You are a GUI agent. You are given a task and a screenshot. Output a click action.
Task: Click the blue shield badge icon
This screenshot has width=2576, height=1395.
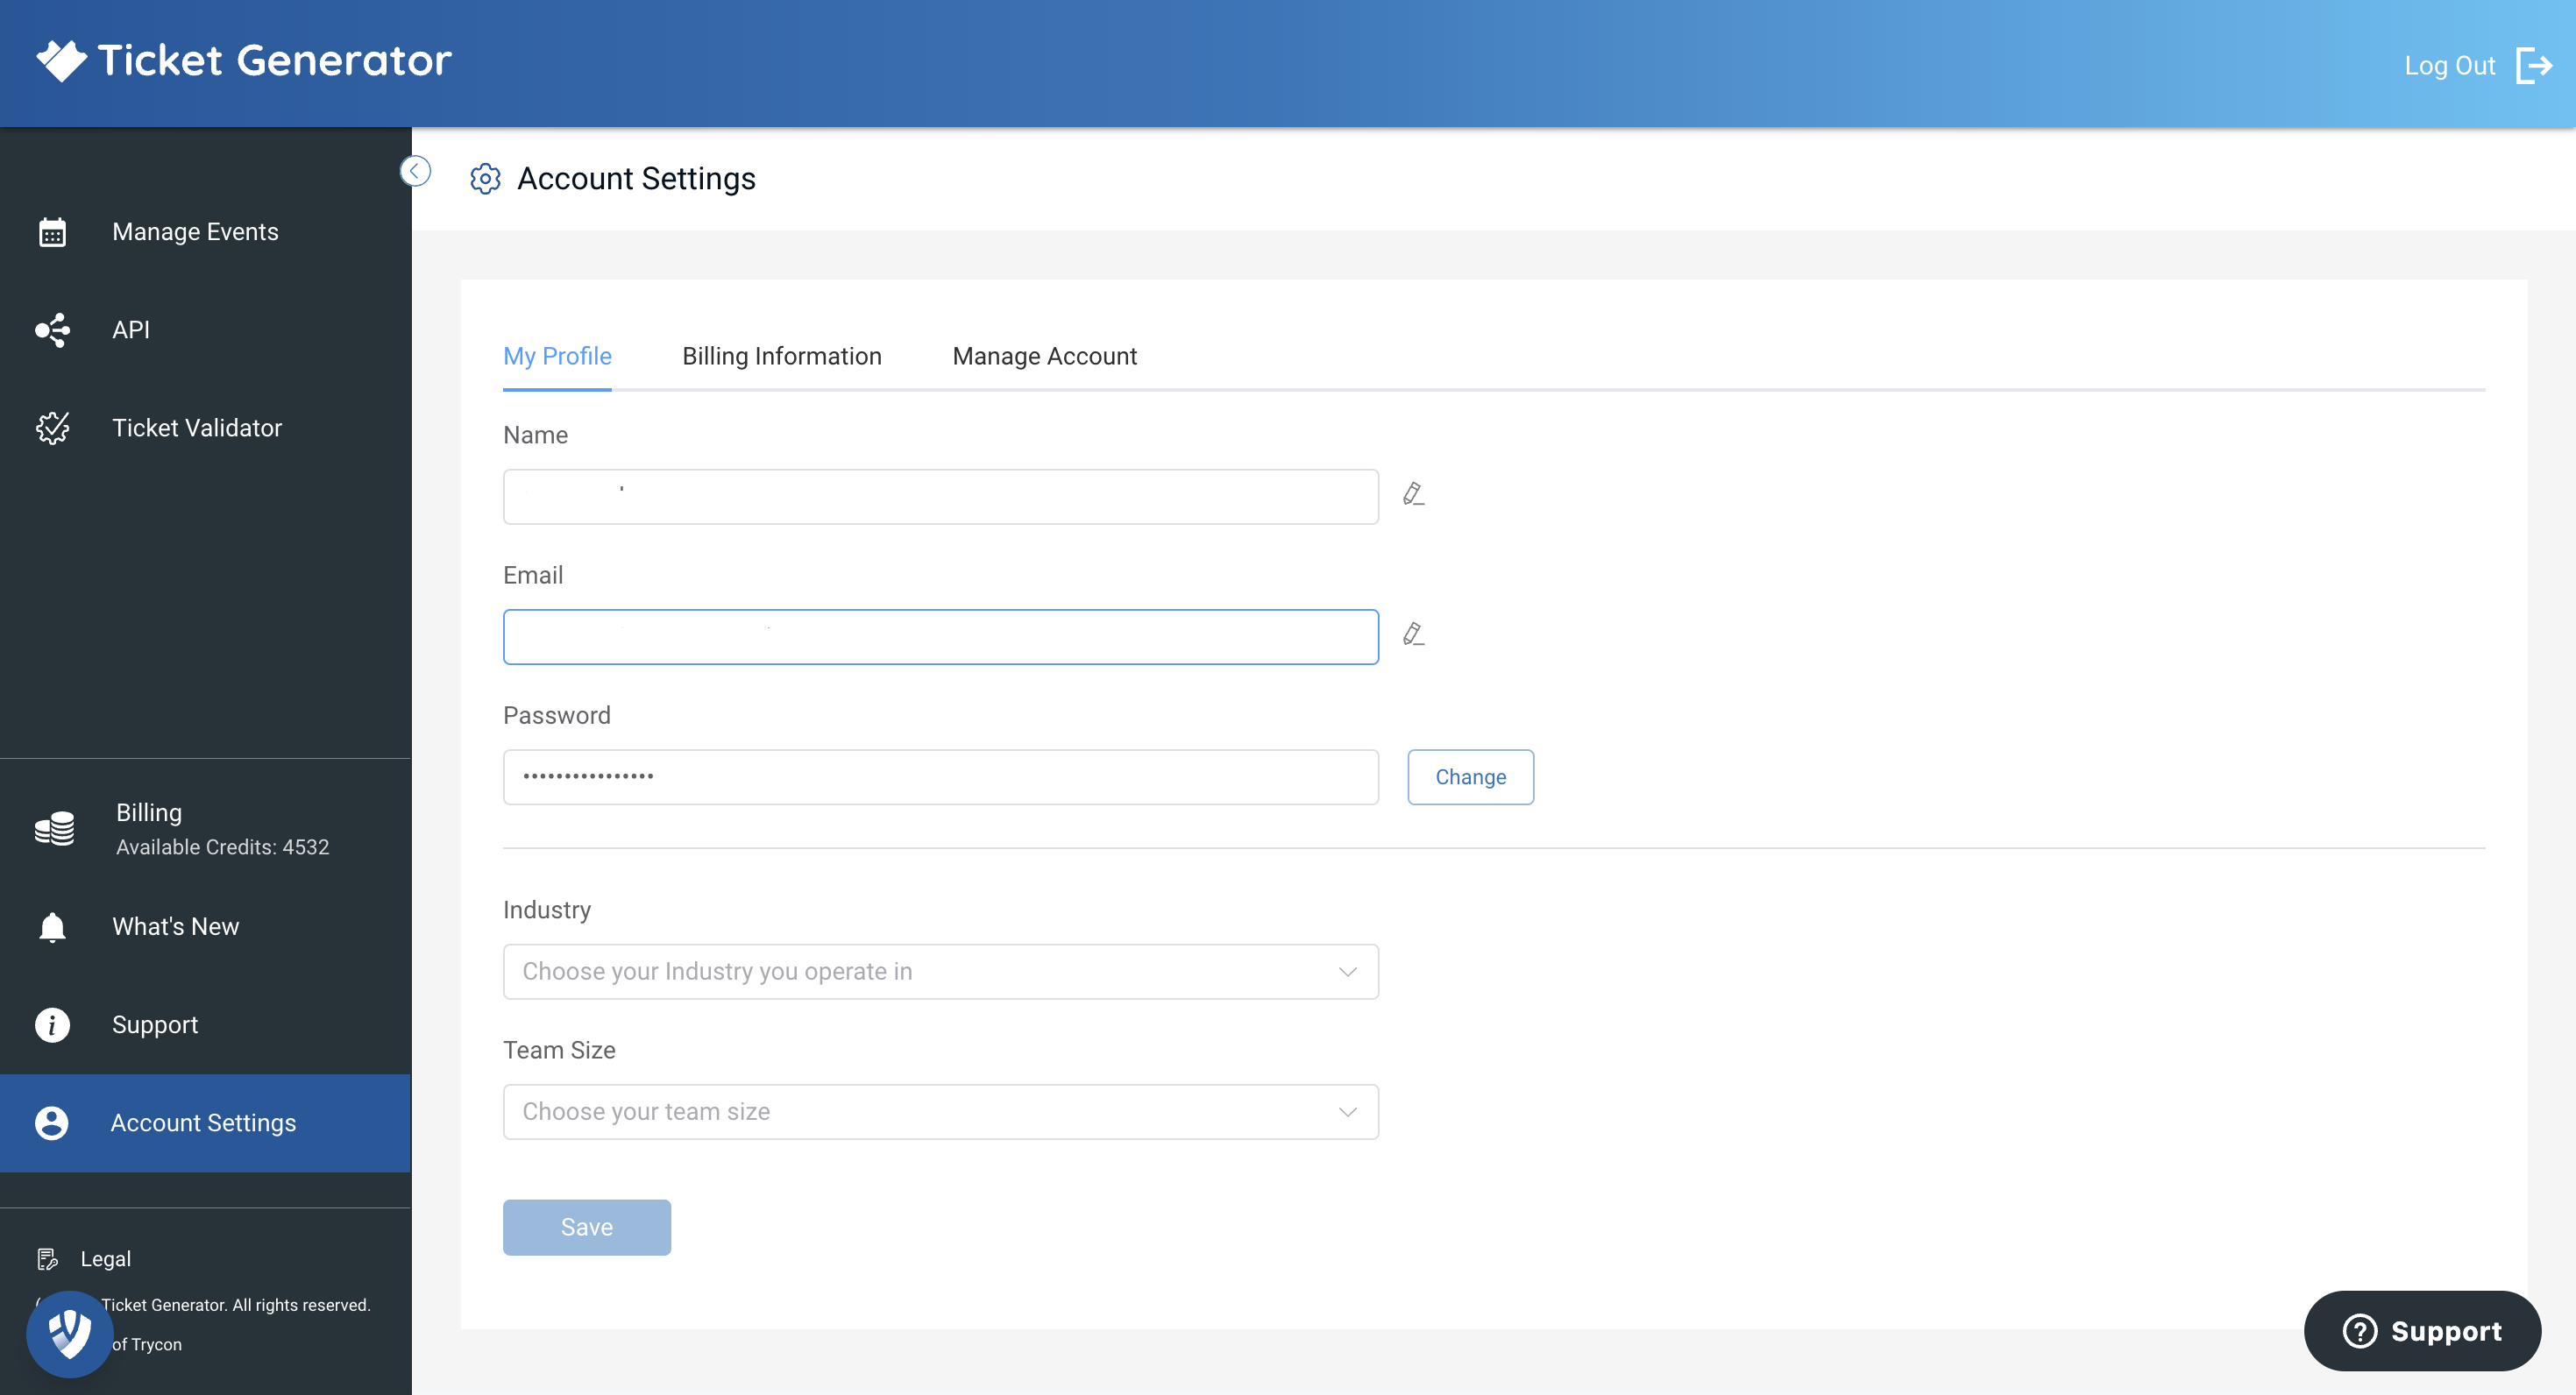coord(69,1333)
